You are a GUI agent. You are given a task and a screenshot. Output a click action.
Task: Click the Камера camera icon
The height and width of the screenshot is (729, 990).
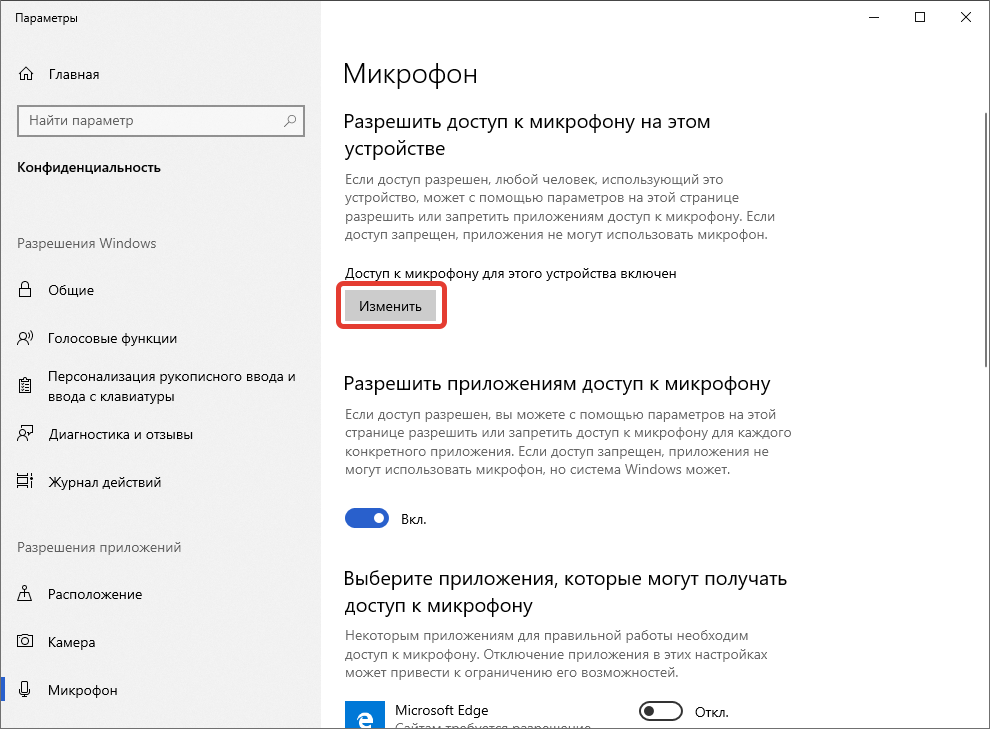pyautogui.click(x=26, y=642)
